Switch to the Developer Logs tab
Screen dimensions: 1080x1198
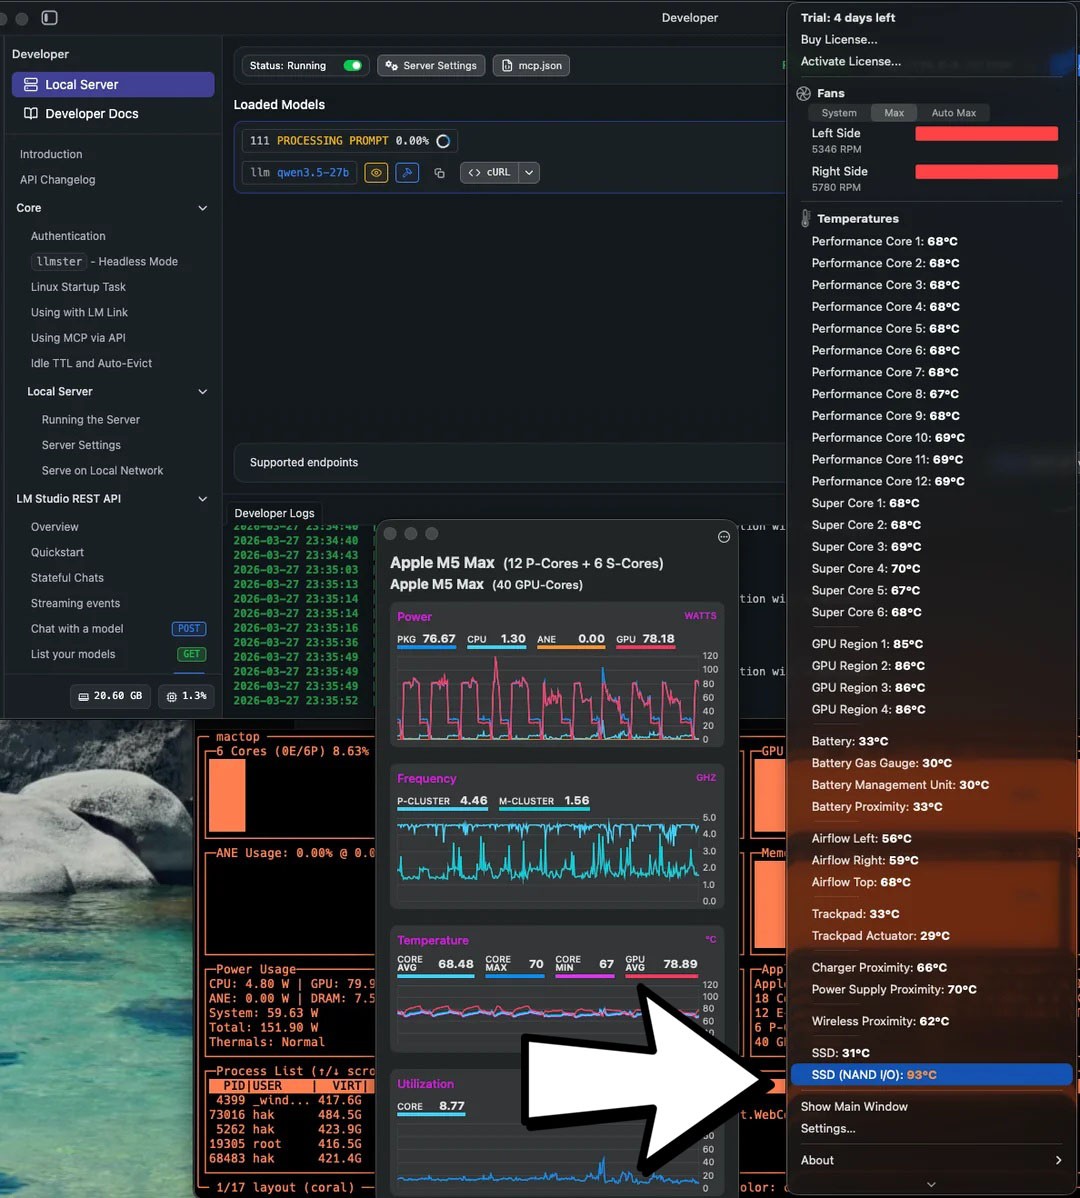point(274,513)
